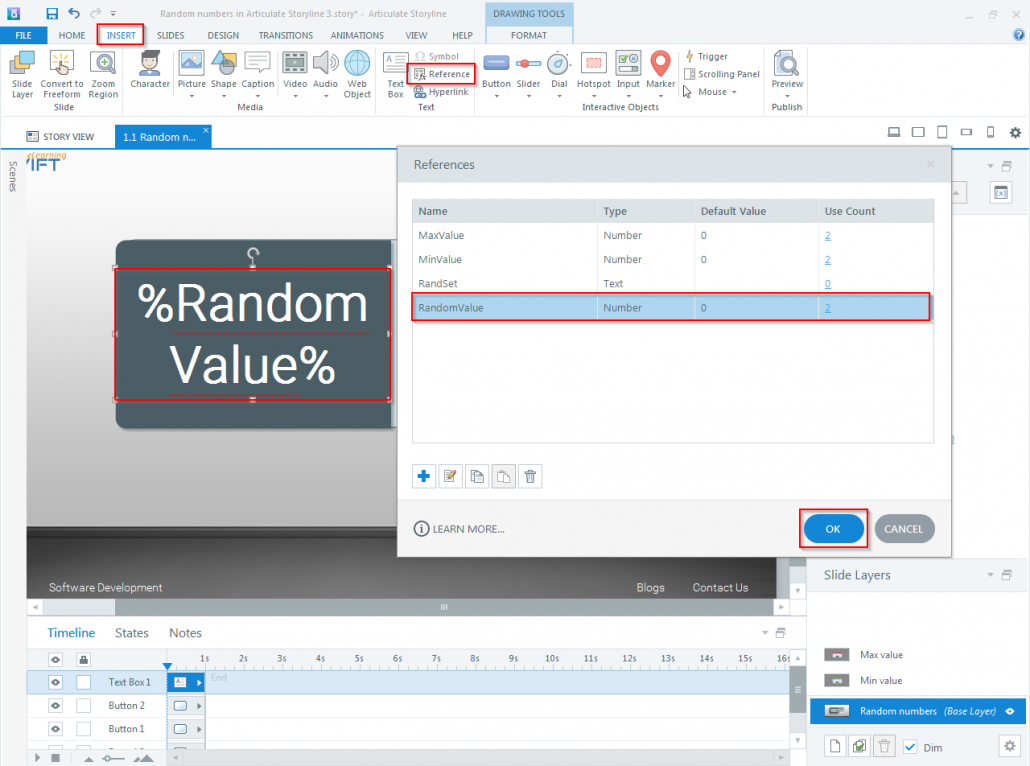Create a new variable with the plus icon
Viewport: 1030px width, 766px height.
[x=423, y=476]
